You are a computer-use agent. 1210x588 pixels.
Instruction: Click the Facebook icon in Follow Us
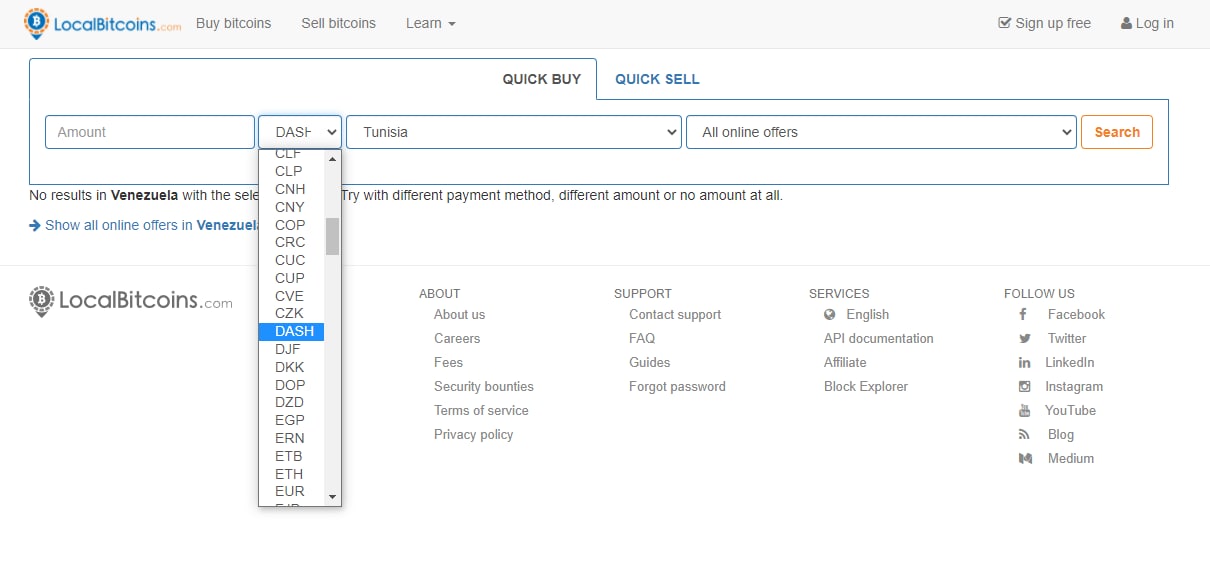1024,314
